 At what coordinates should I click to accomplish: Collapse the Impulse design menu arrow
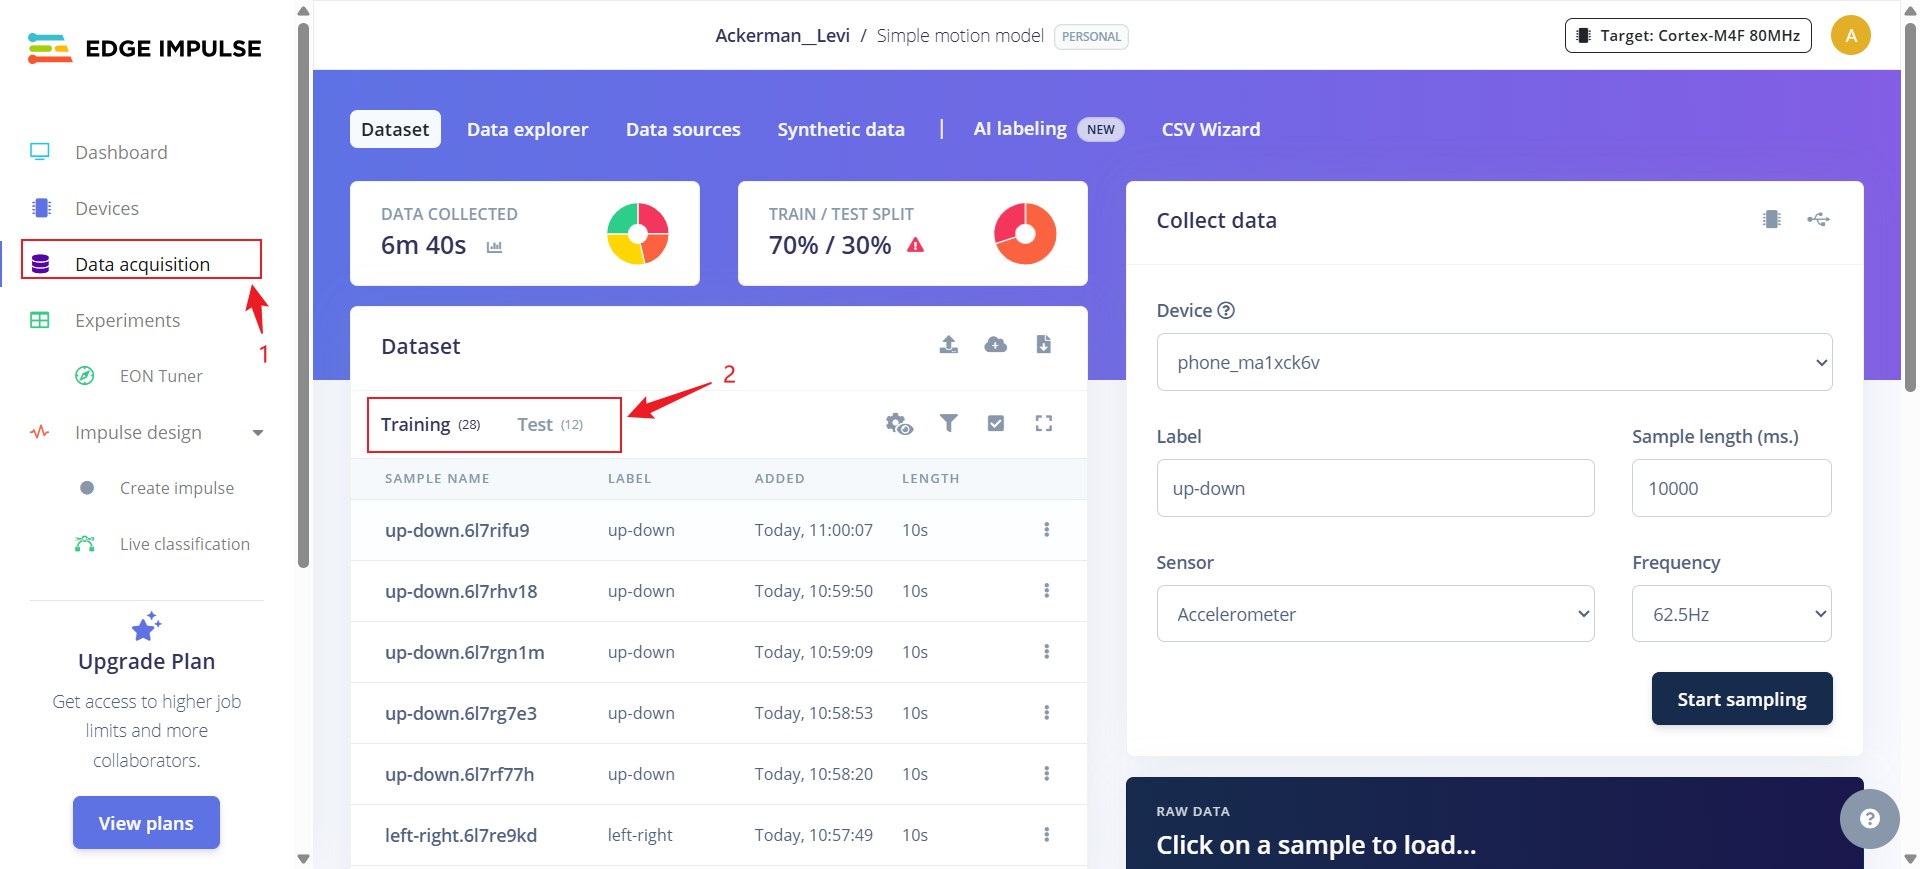pos(258,433)
